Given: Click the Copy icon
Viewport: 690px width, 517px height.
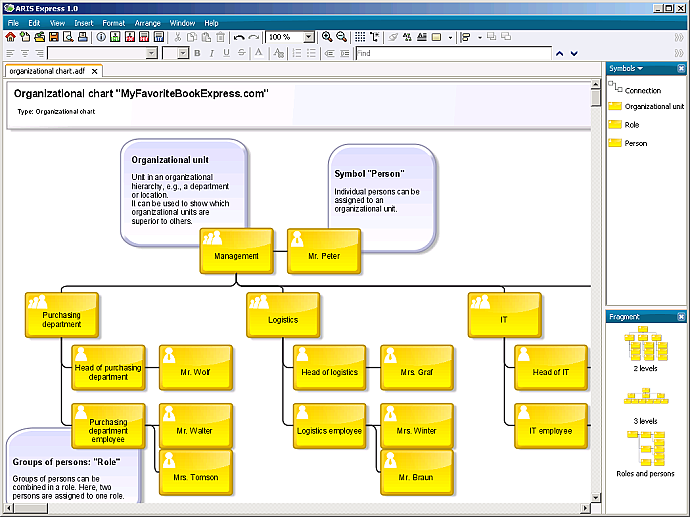Looking at the screenshot, I should click(192, 37).
